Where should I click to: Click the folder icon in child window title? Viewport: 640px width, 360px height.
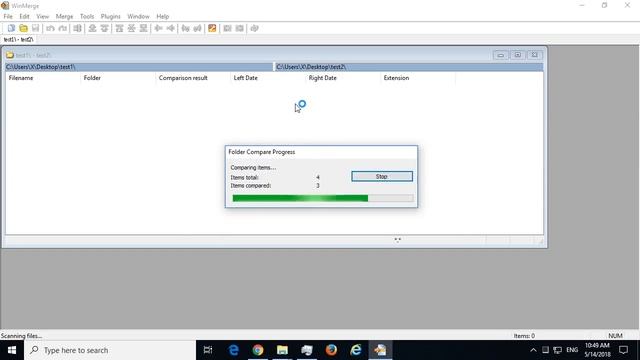(10, 55)
